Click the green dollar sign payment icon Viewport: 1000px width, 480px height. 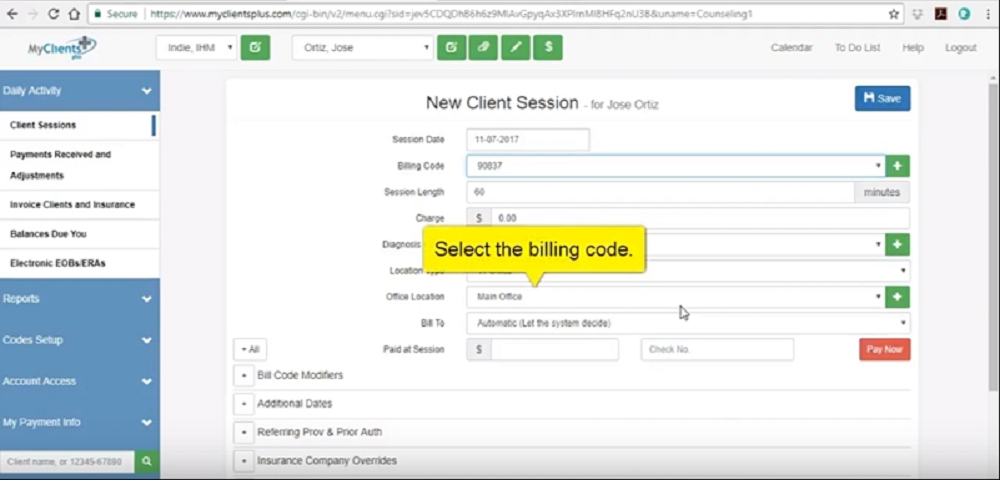pyautogui.click(x=547, y=47)
